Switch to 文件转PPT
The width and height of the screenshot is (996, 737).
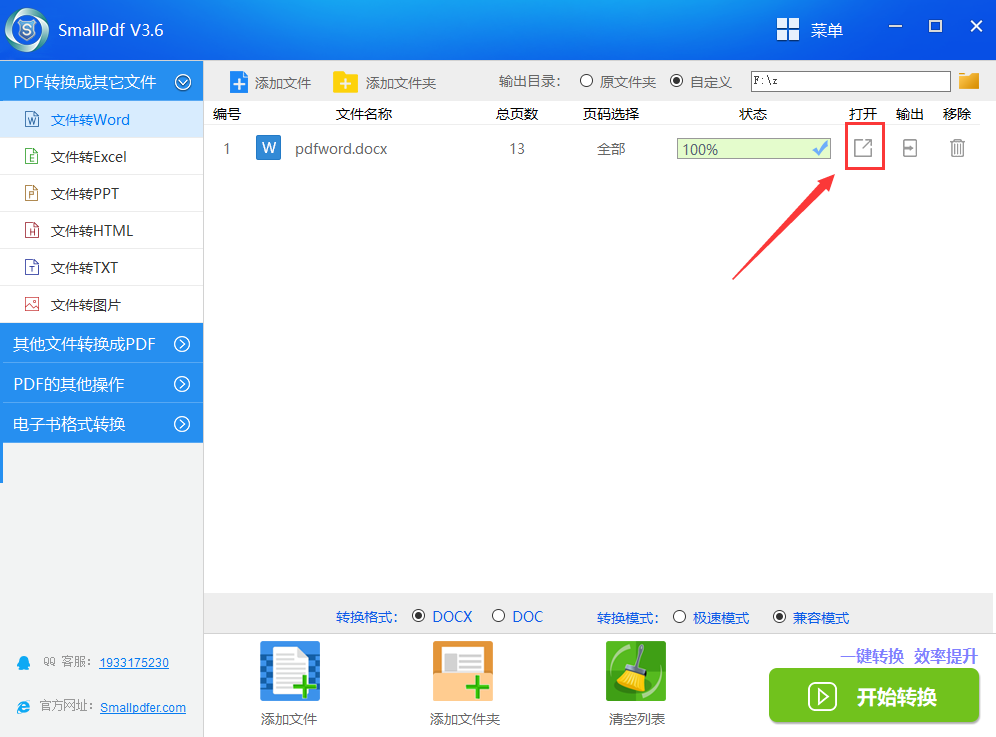tap(102, 193)
